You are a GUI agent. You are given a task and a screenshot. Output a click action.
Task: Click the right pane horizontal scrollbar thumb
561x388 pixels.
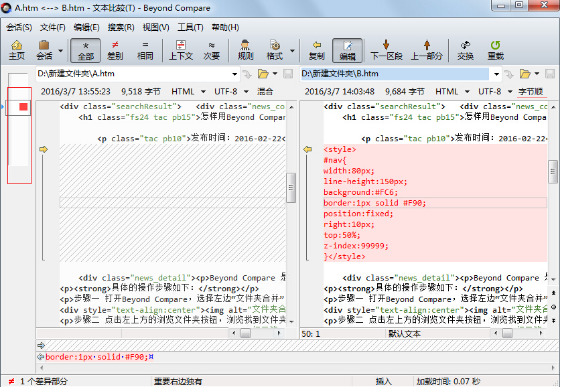click(507, 334)
